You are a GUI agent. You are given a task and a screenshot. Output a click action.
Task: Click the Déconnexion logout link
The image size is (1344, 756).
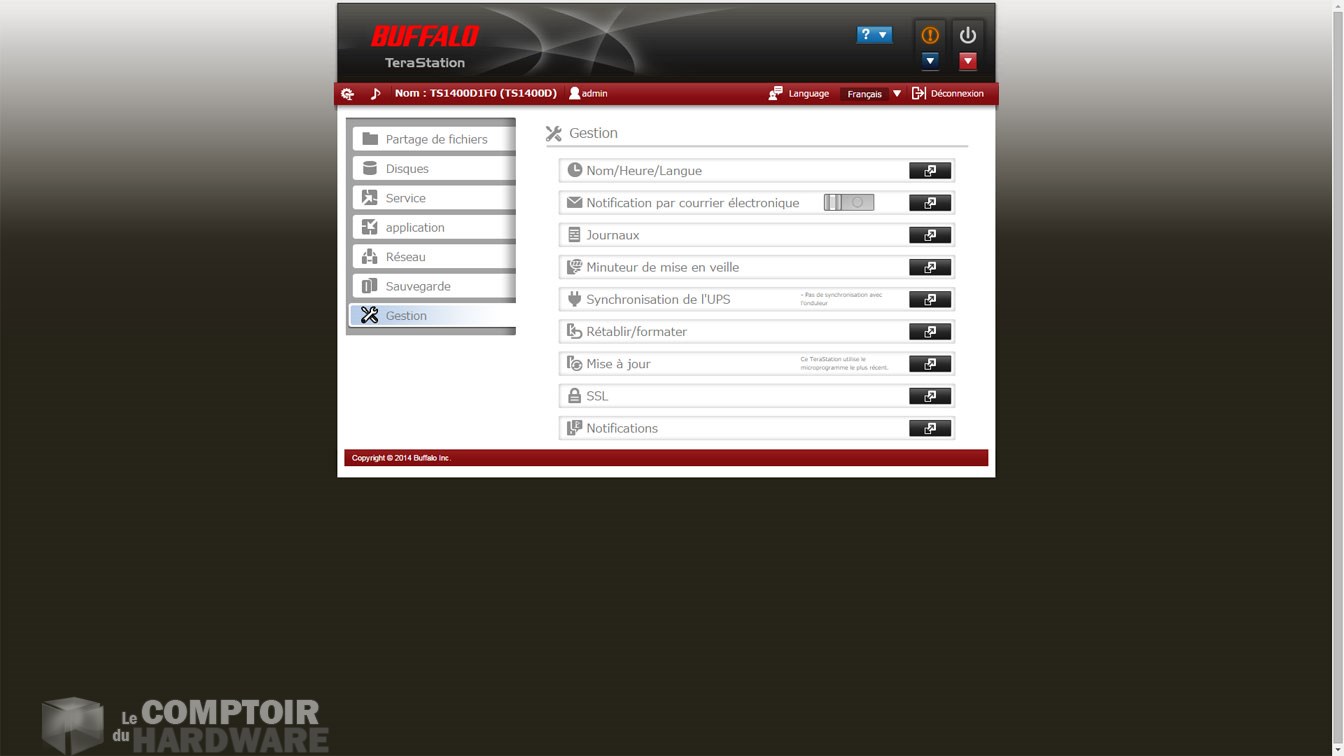point(947,94)
